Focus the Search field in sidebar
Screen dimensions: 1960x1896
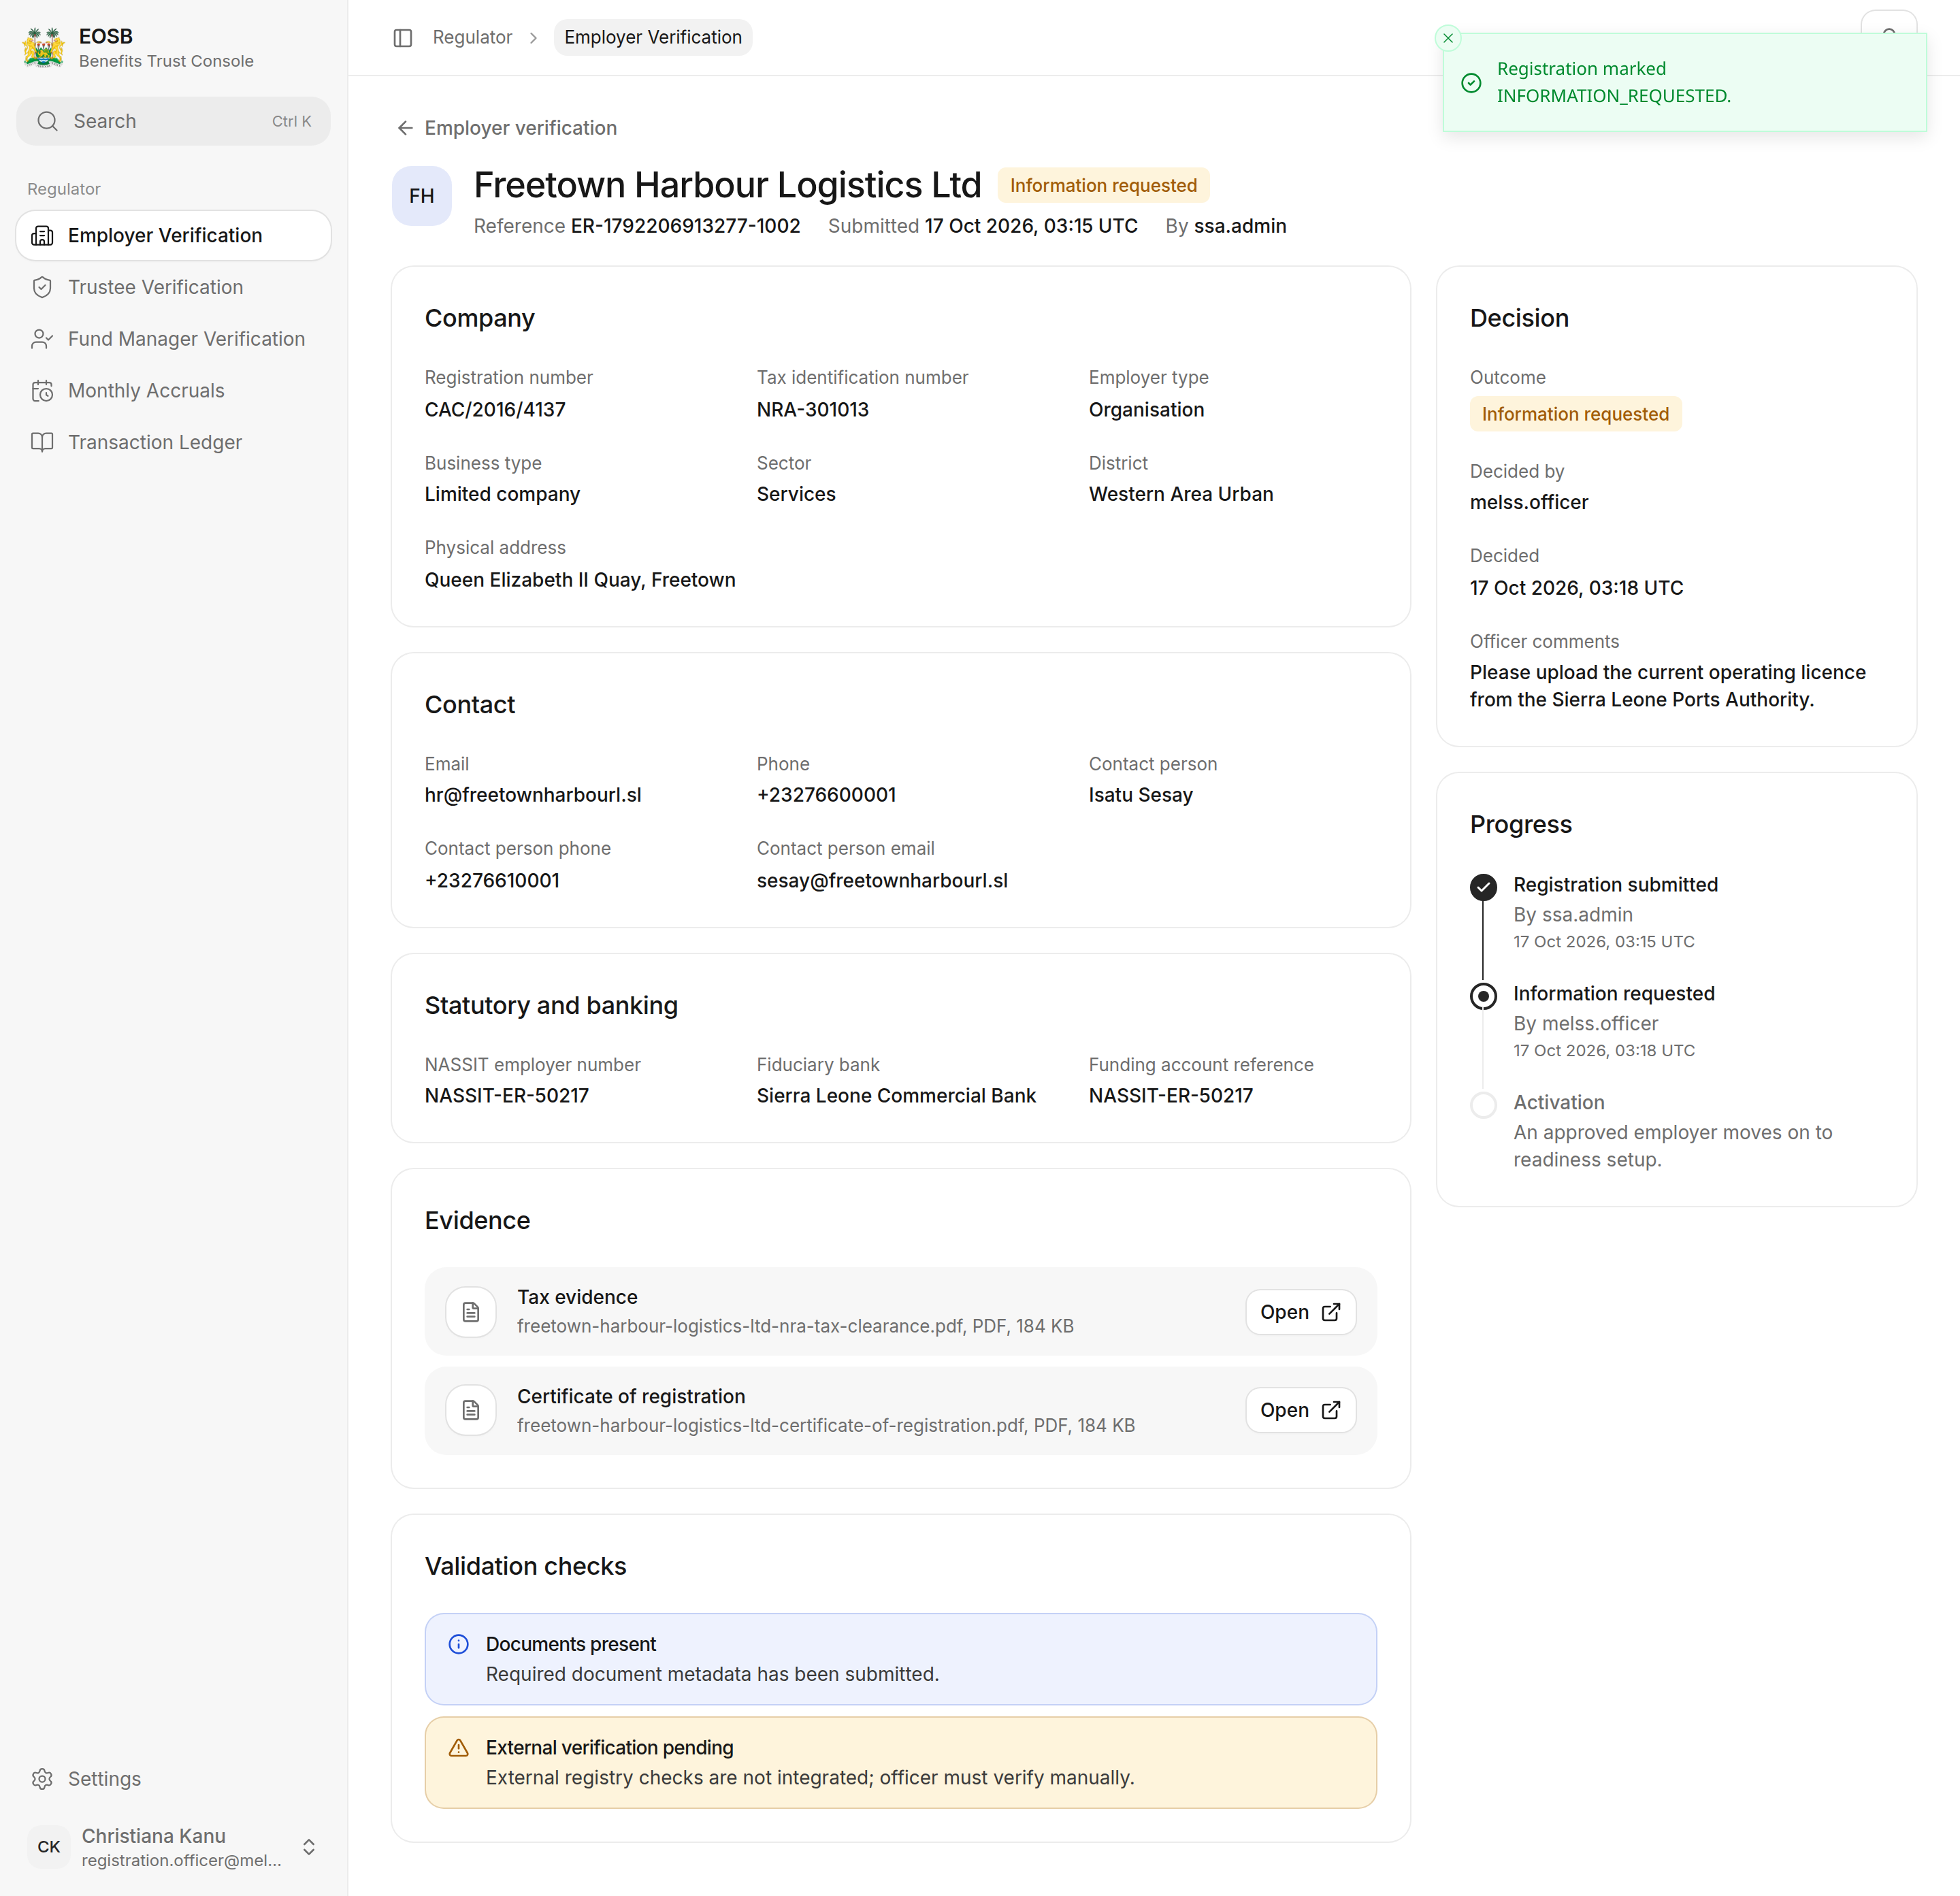173,121
